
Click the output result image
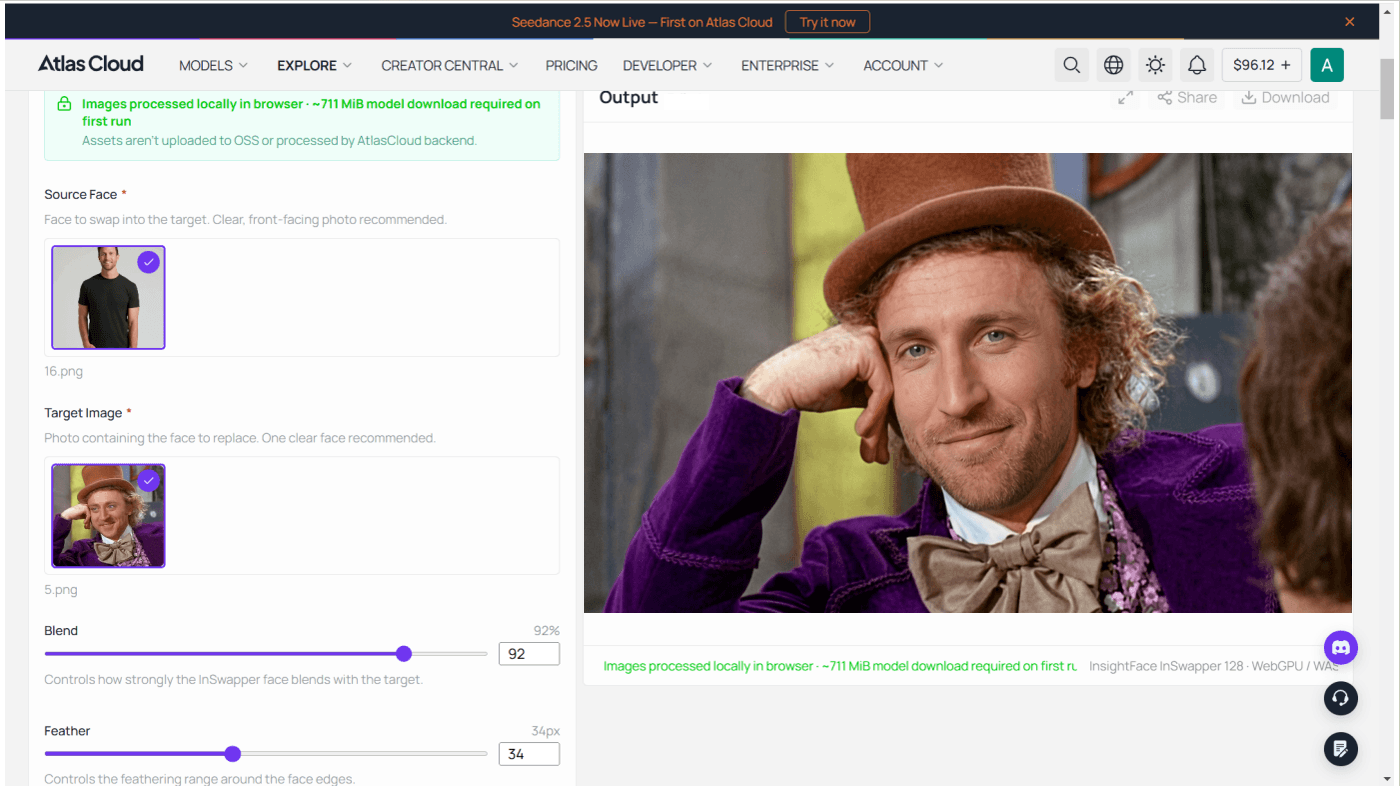point(968,383)
